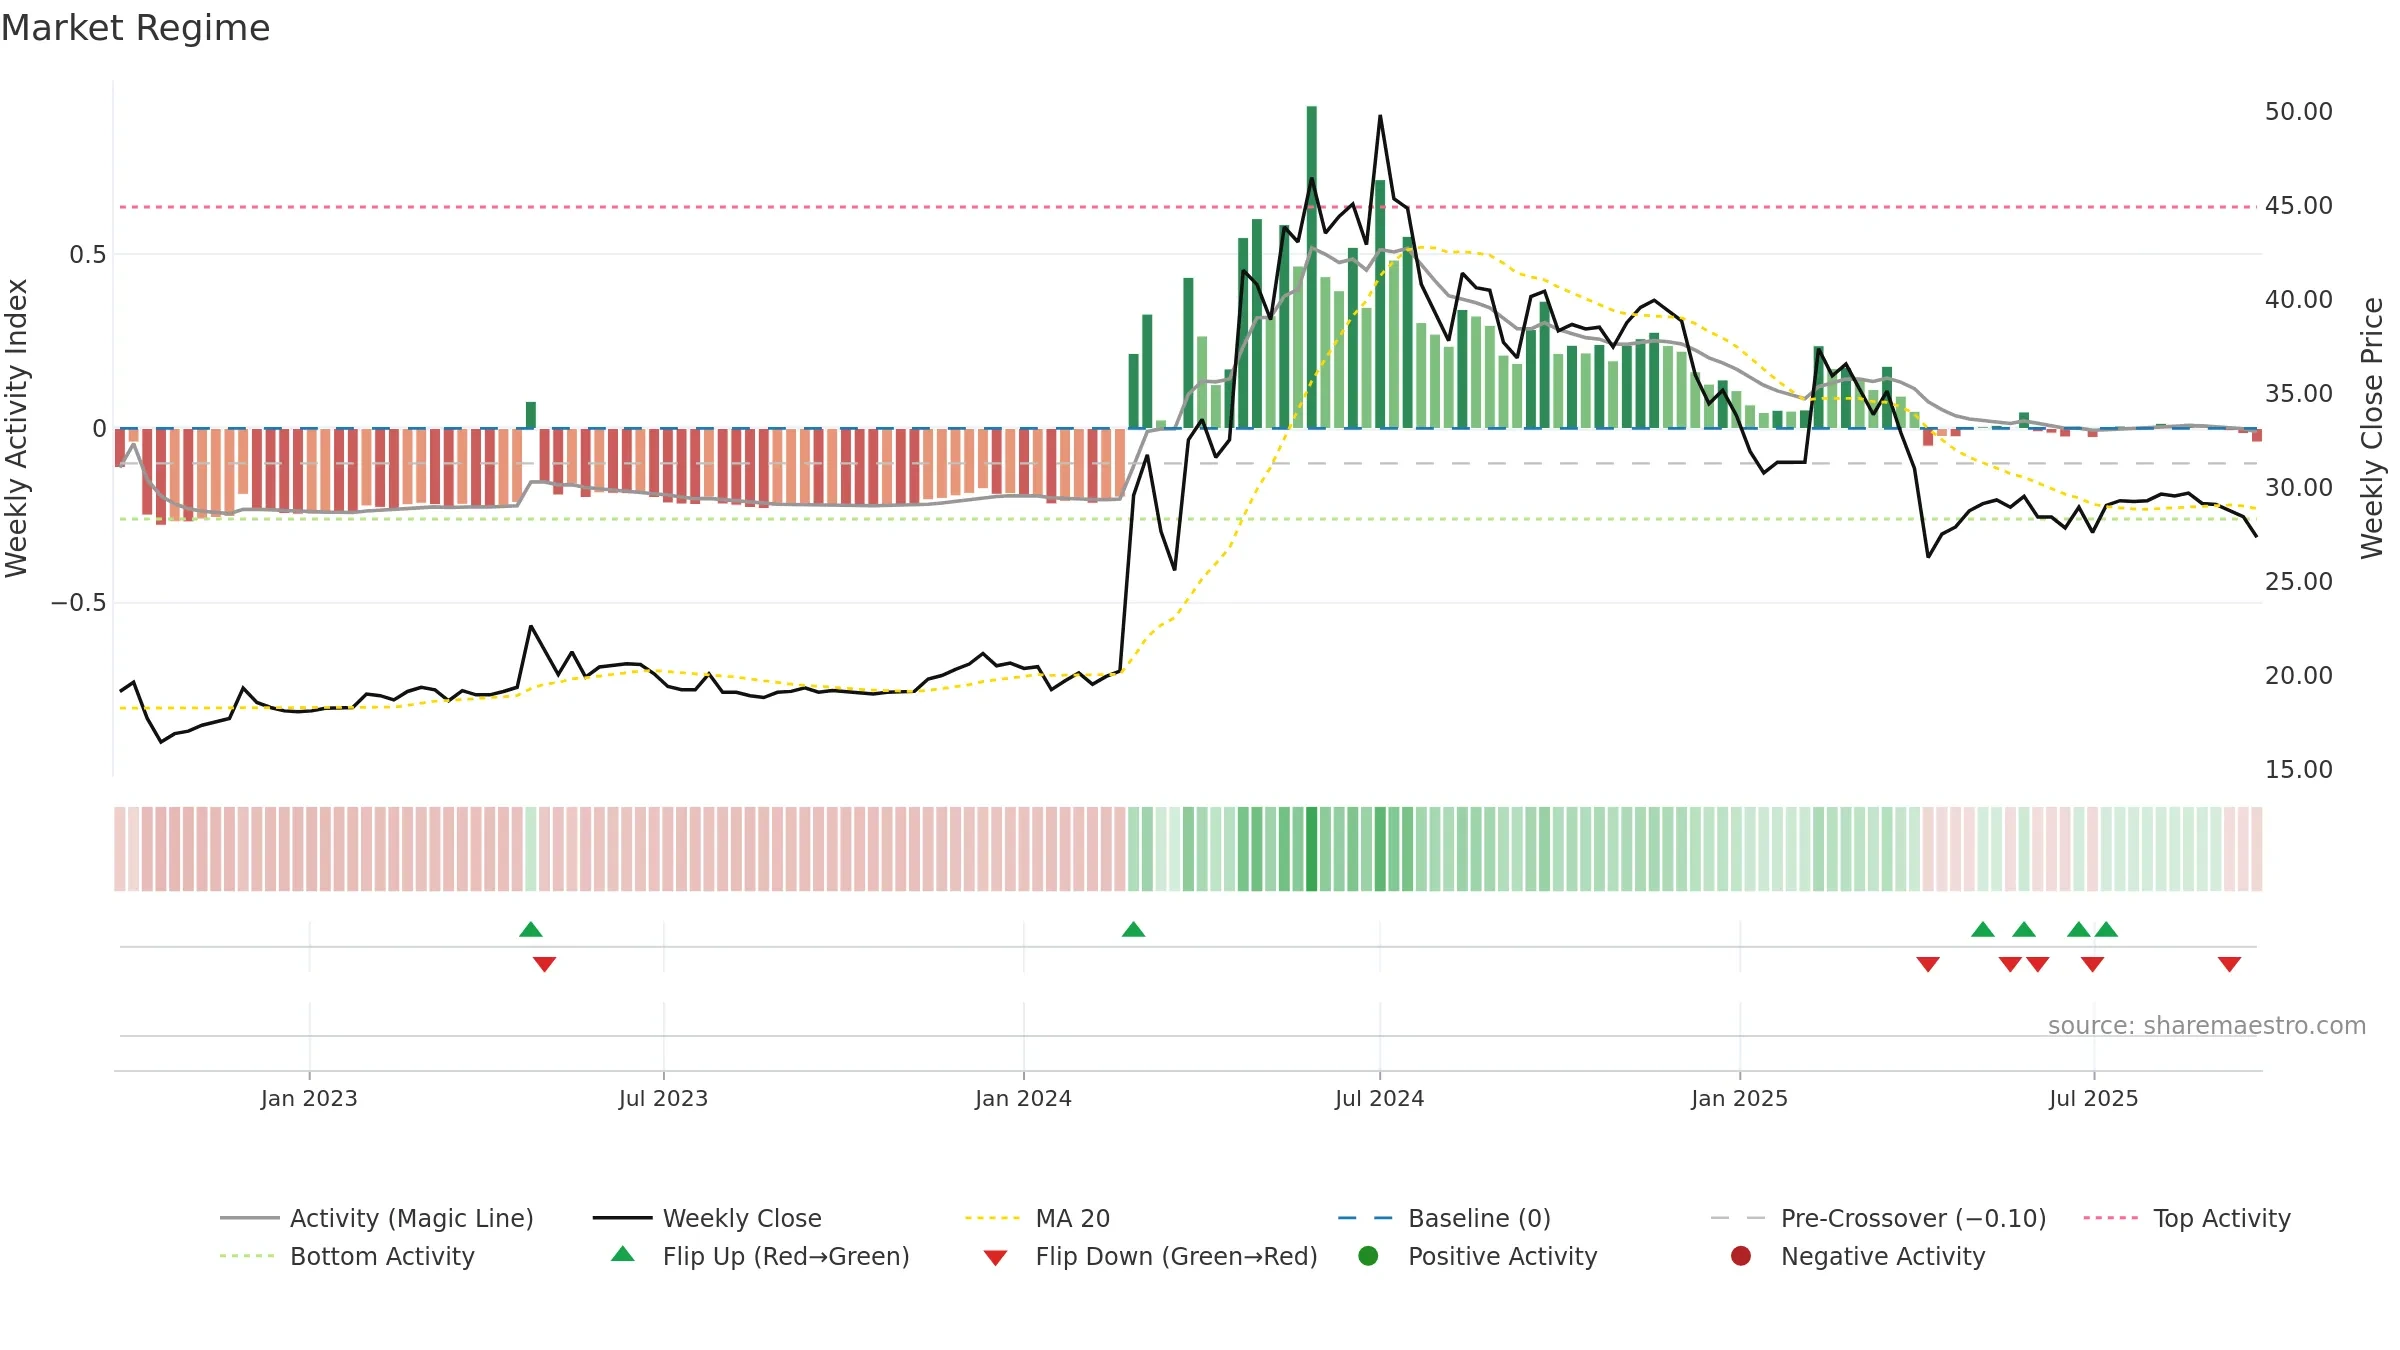
Task: Toggle Activity (Magic Line) legend entry
Action: point(377,1218)
